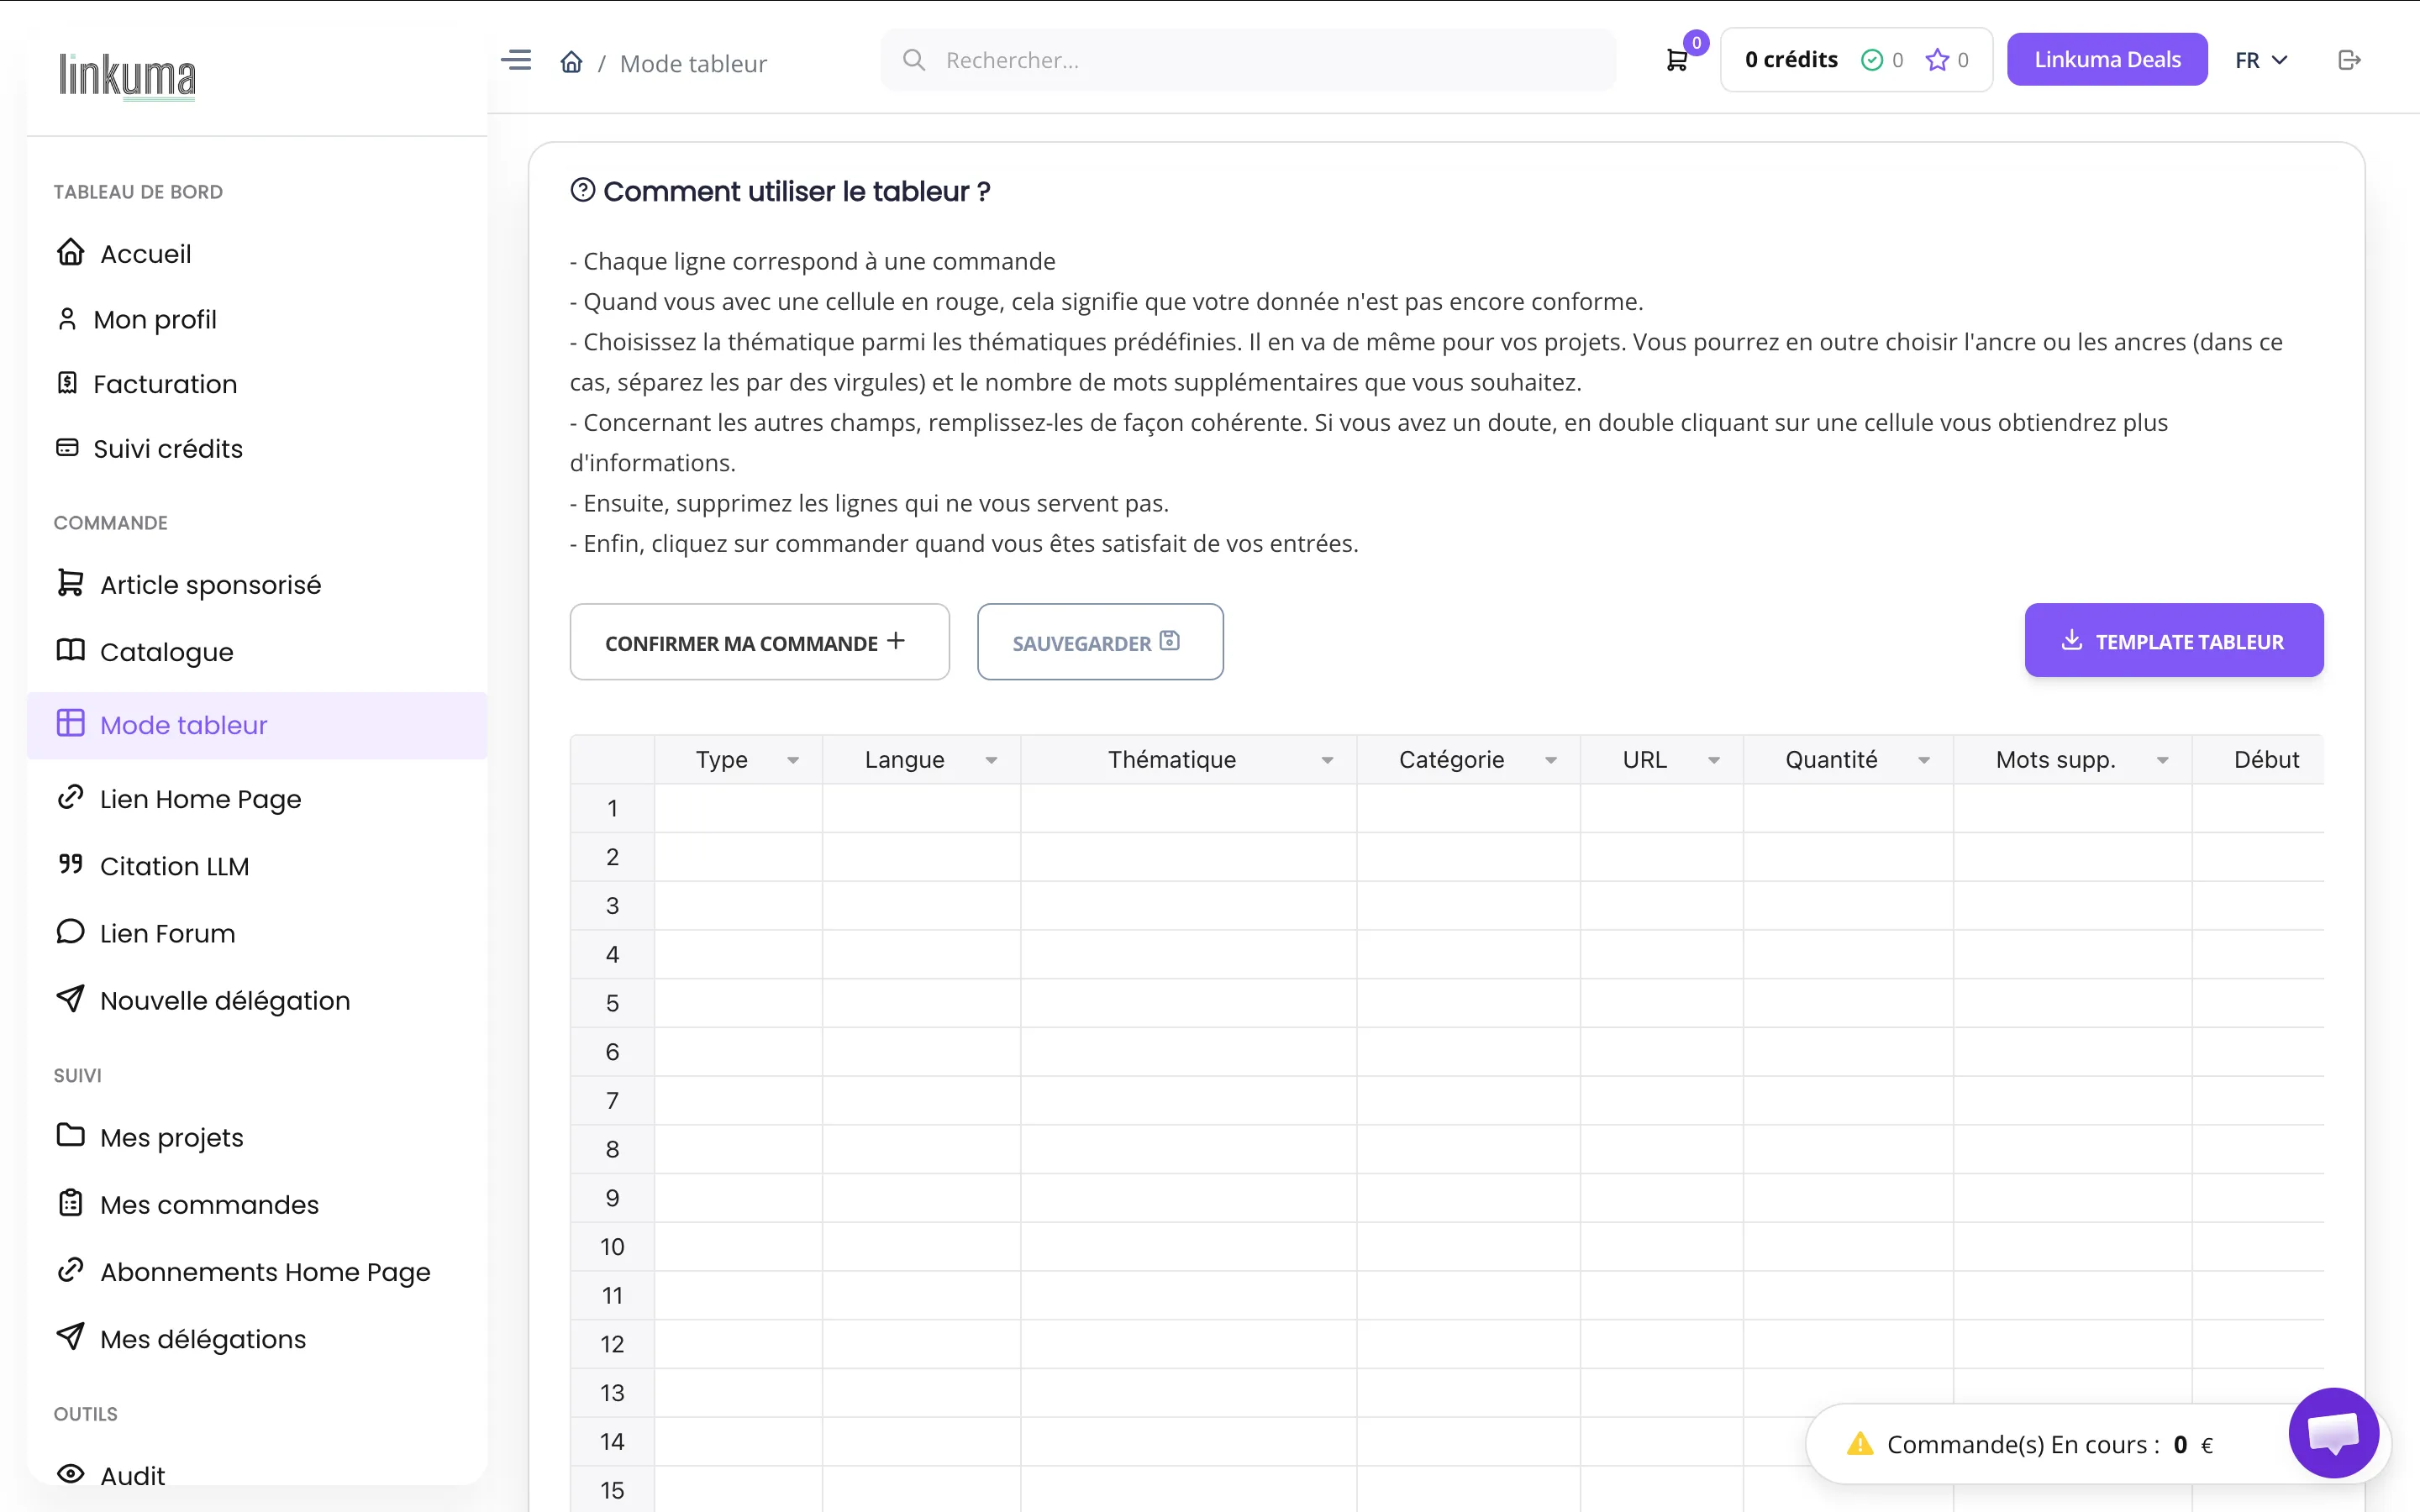Open the URL column dropdown arrow

[1714, 761]
